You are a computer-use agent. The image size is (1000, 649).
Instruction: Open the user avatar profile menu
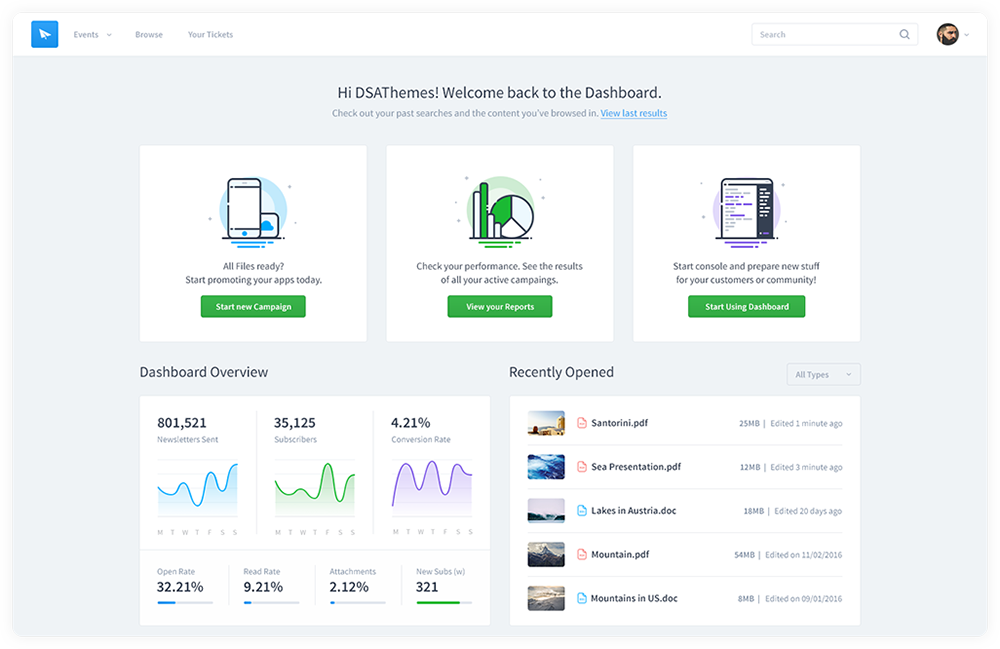[x=948, y=34]
